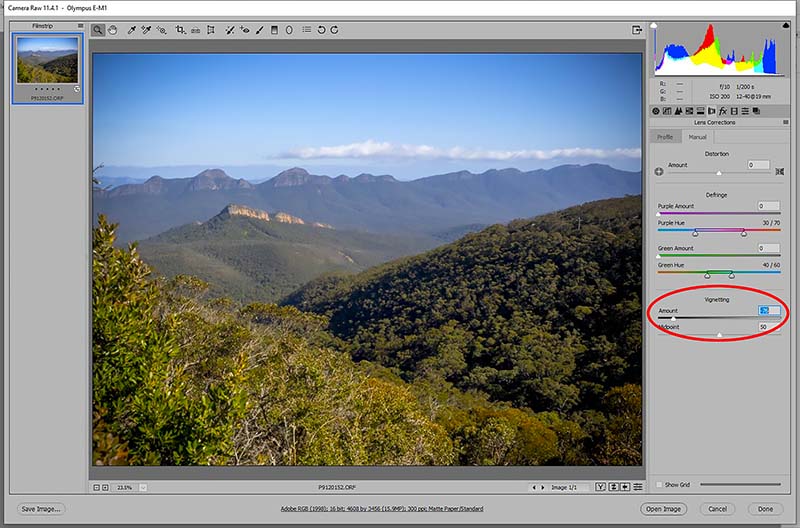Click the Save Image button
Image resolution: width=800 pixels, height=528 pixels.
point(41,509)
